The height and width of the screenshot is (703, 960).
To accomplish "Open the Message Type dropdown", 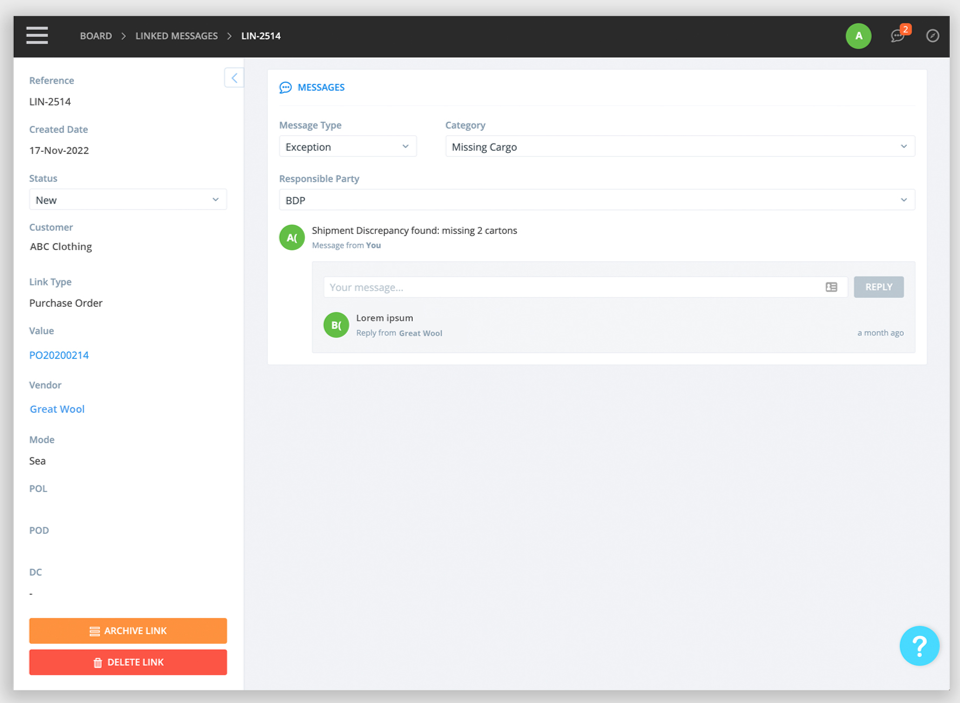I will point(348,146).
